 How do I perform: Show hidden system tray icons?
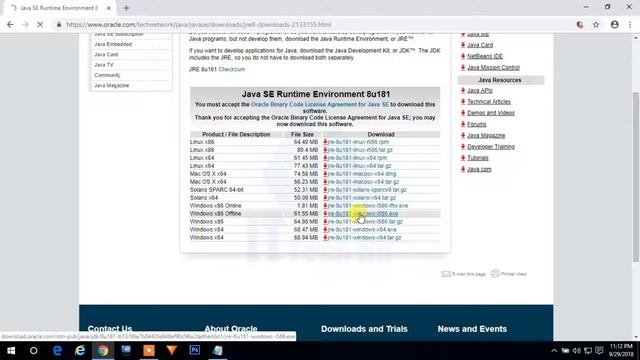(554, 351)
